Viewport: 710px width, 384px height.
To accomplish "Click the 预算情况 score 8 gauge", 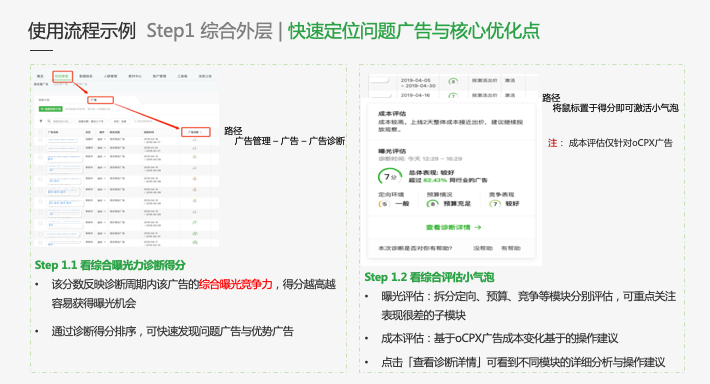I will click(x=432, y=204).
